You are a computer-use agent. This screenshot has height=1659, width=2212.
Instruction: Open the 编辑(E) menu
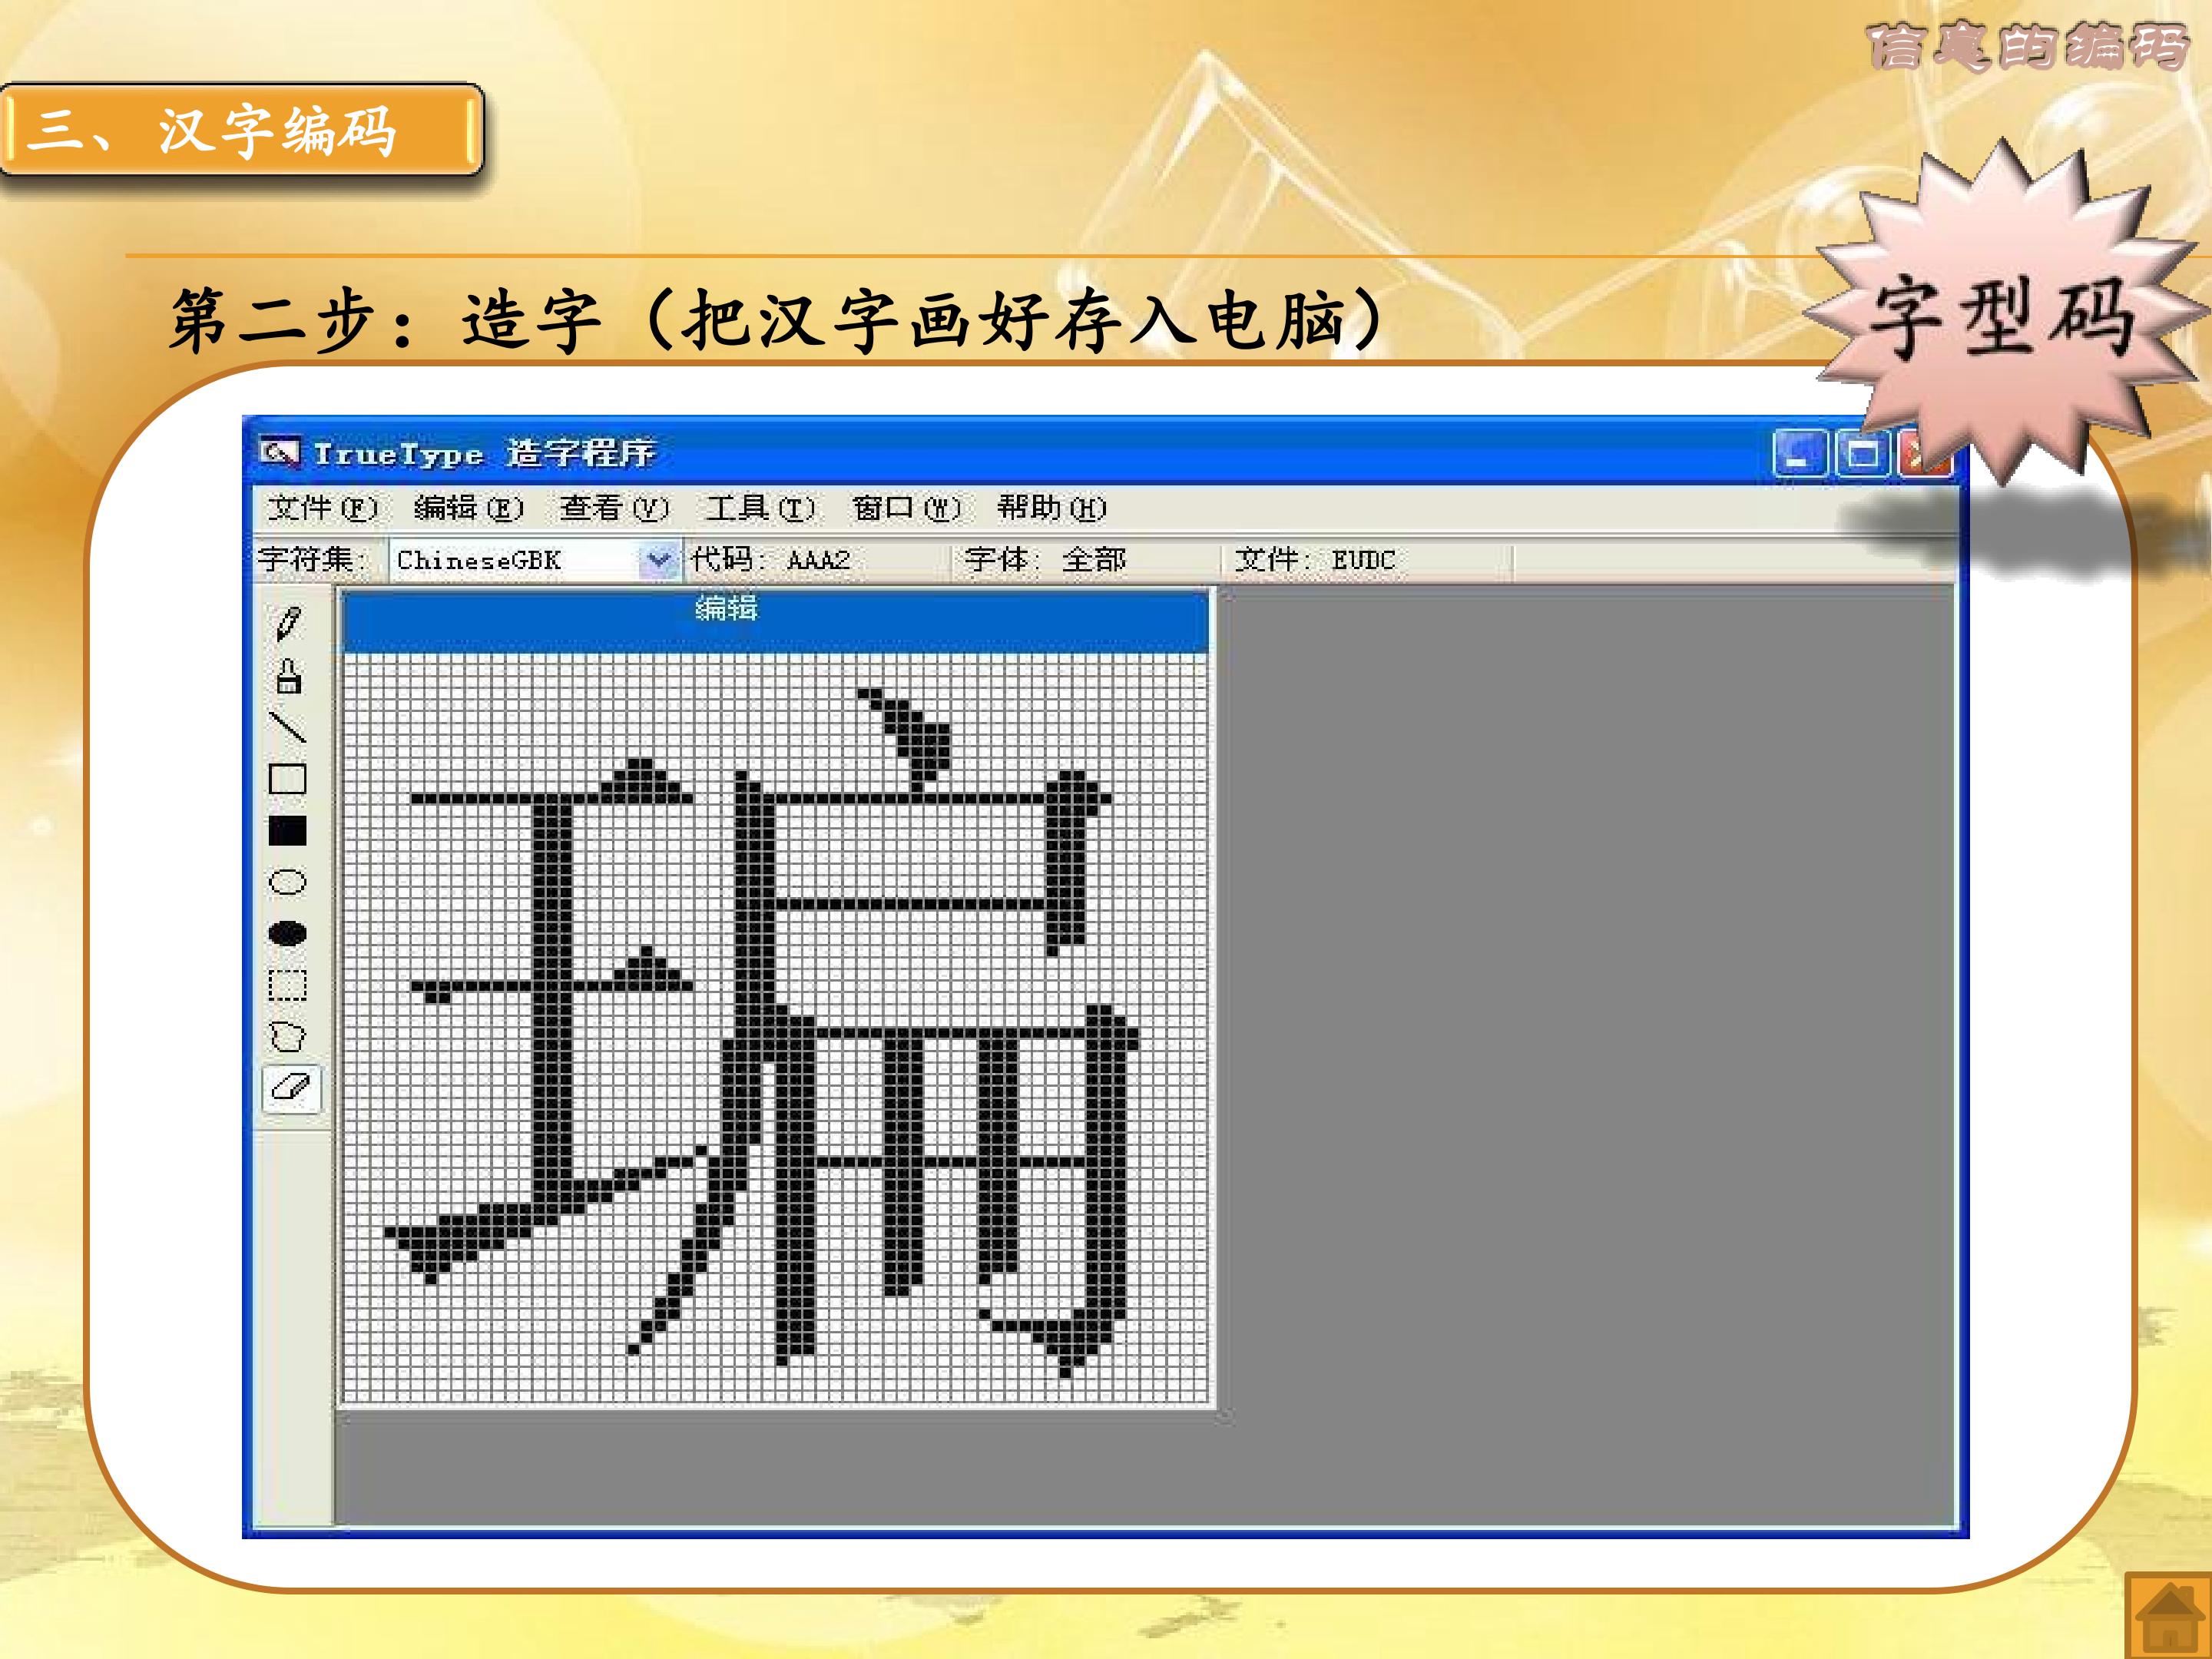[x=468, y=508]
